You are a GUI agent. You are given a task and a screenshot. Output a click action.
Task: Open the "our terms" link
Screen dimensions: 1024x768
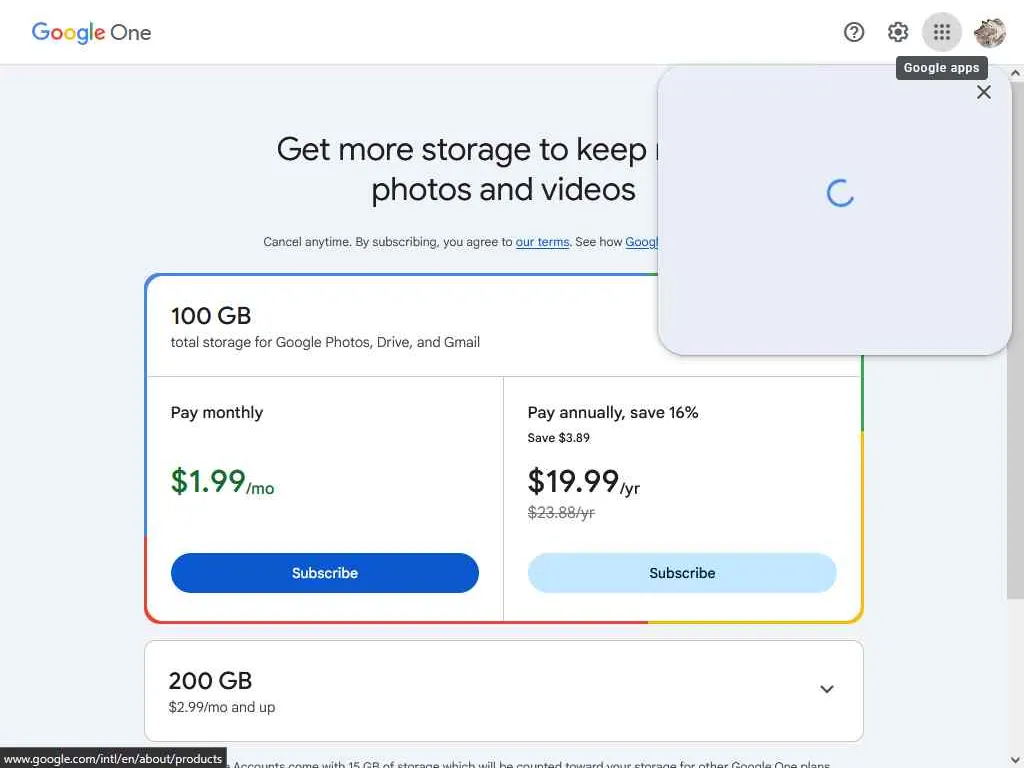click(542, 242)
